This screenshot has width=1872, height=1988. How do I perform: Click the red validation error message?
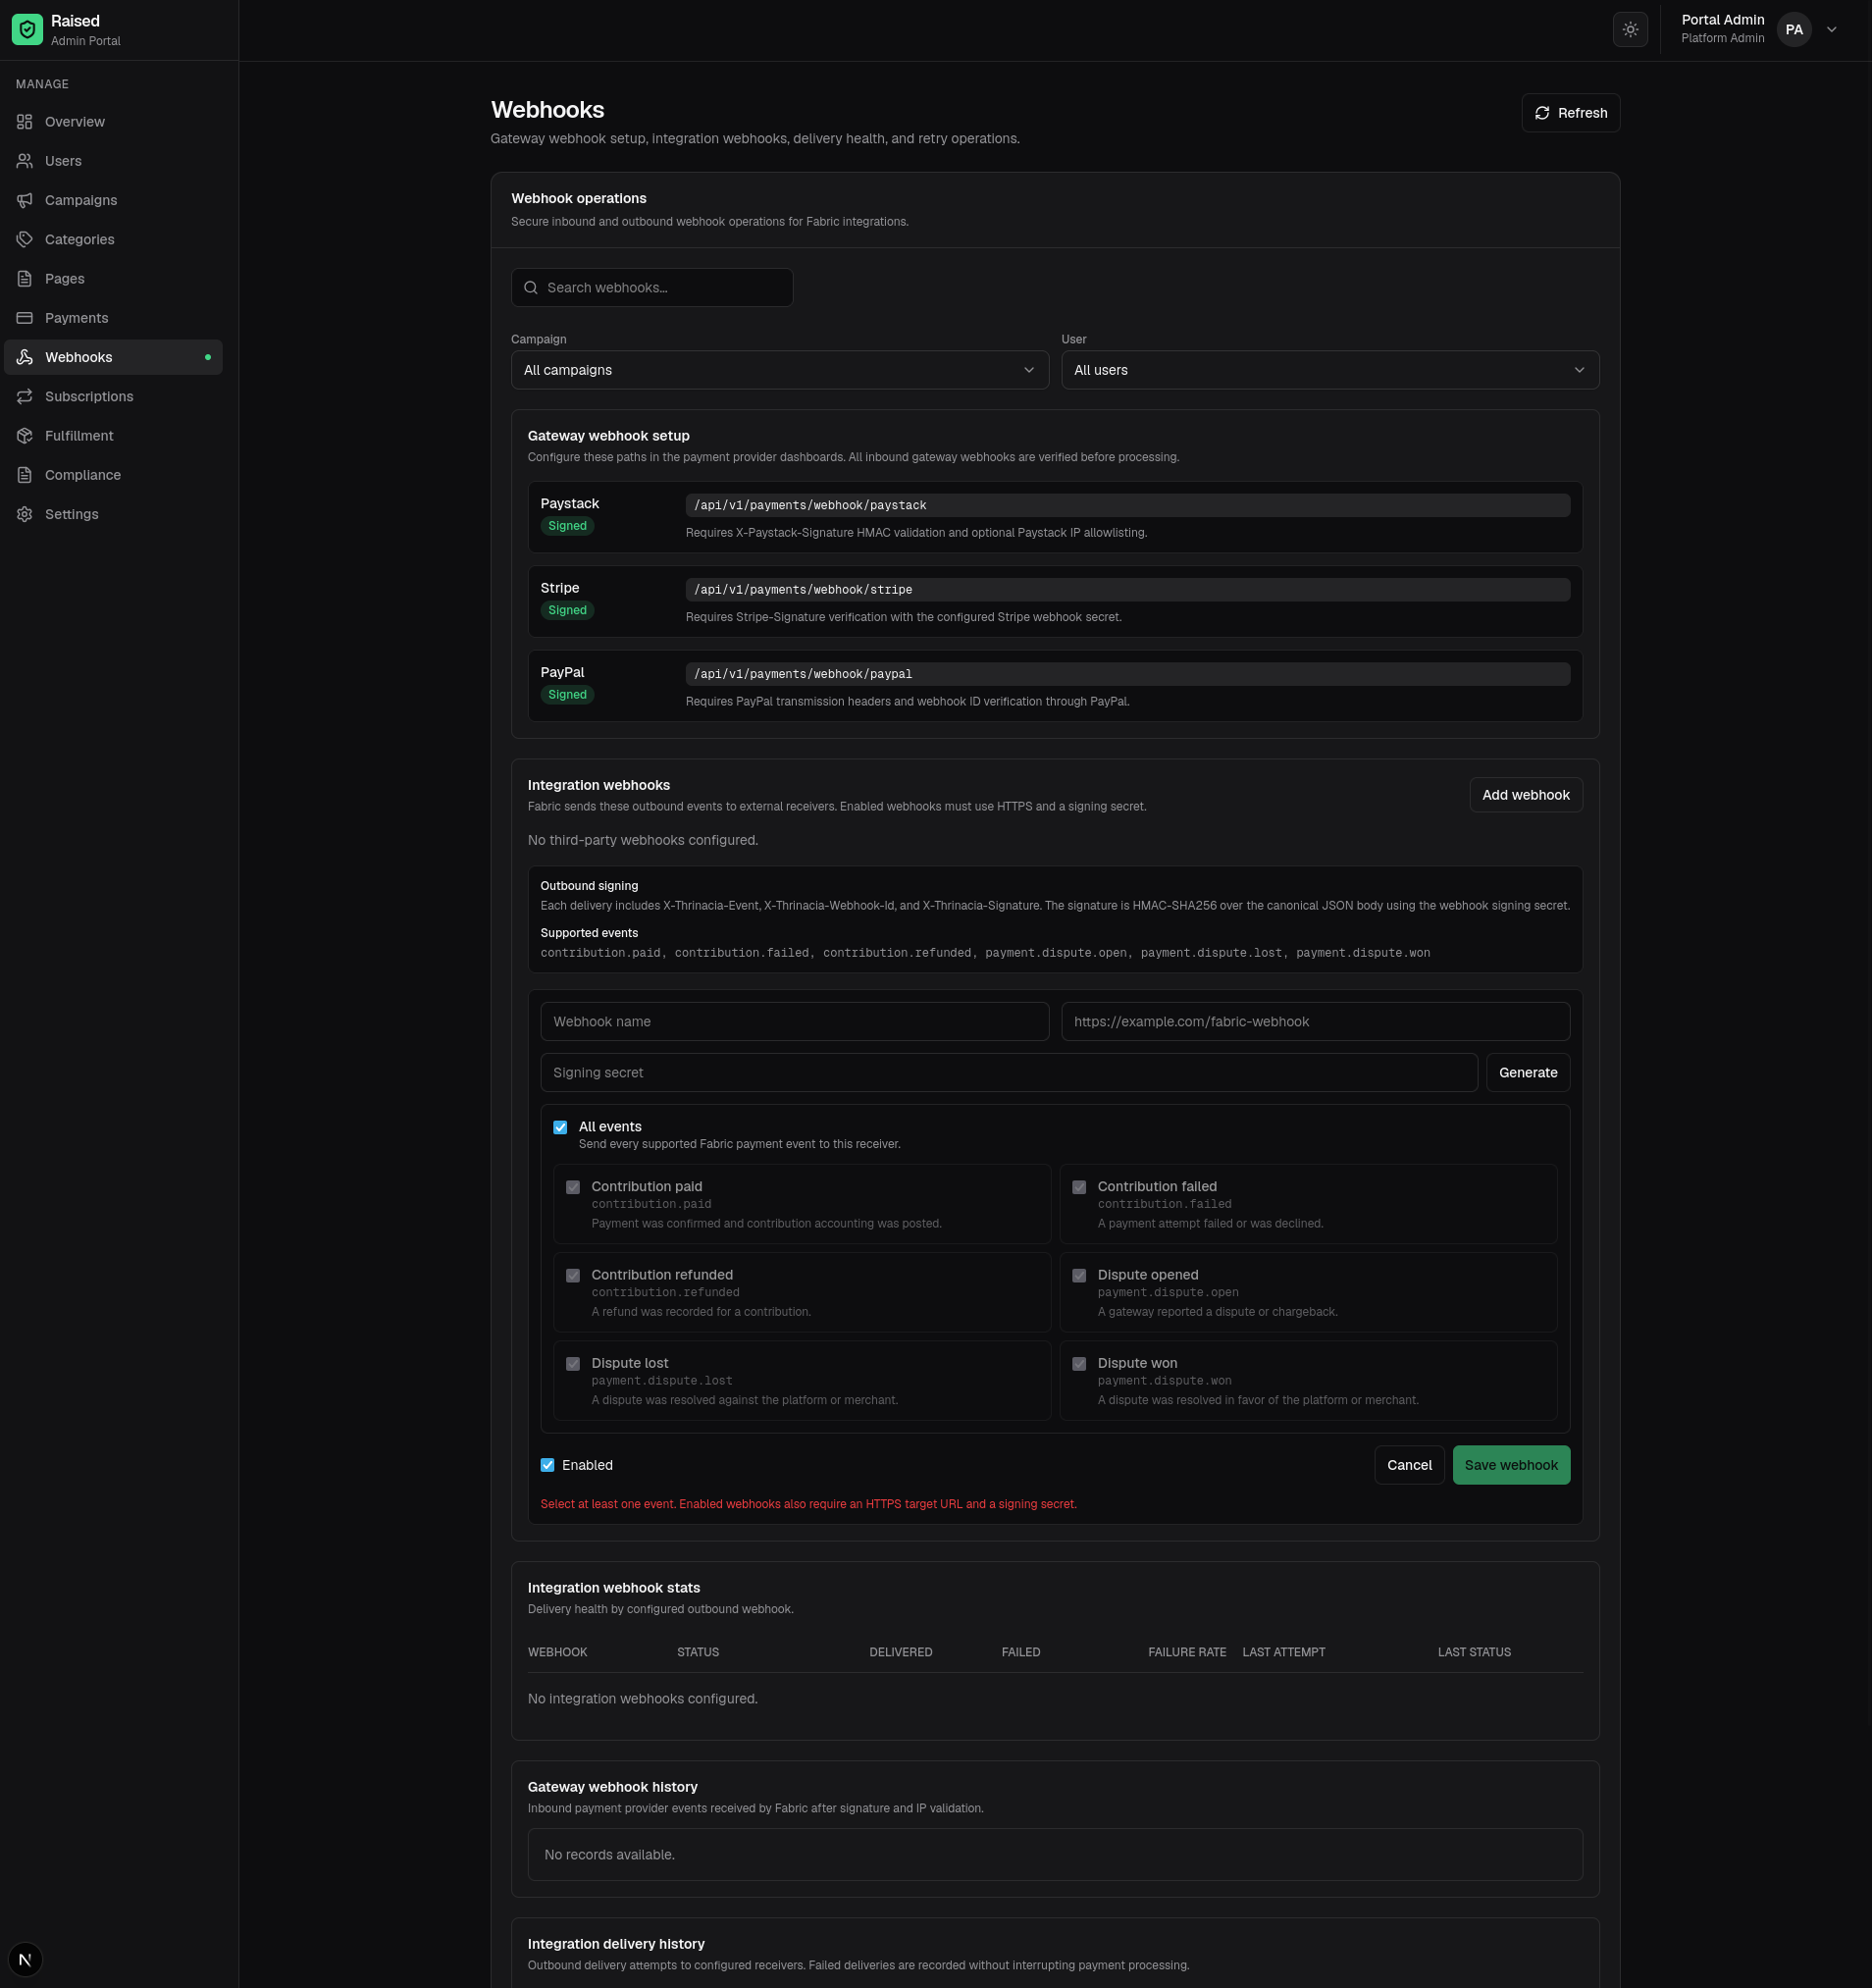(808, 1504)
